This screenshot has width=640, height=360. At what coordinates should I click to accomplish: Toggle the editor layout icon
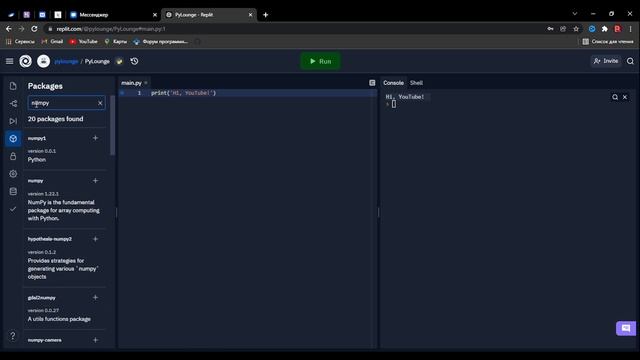tap(372, 83)
